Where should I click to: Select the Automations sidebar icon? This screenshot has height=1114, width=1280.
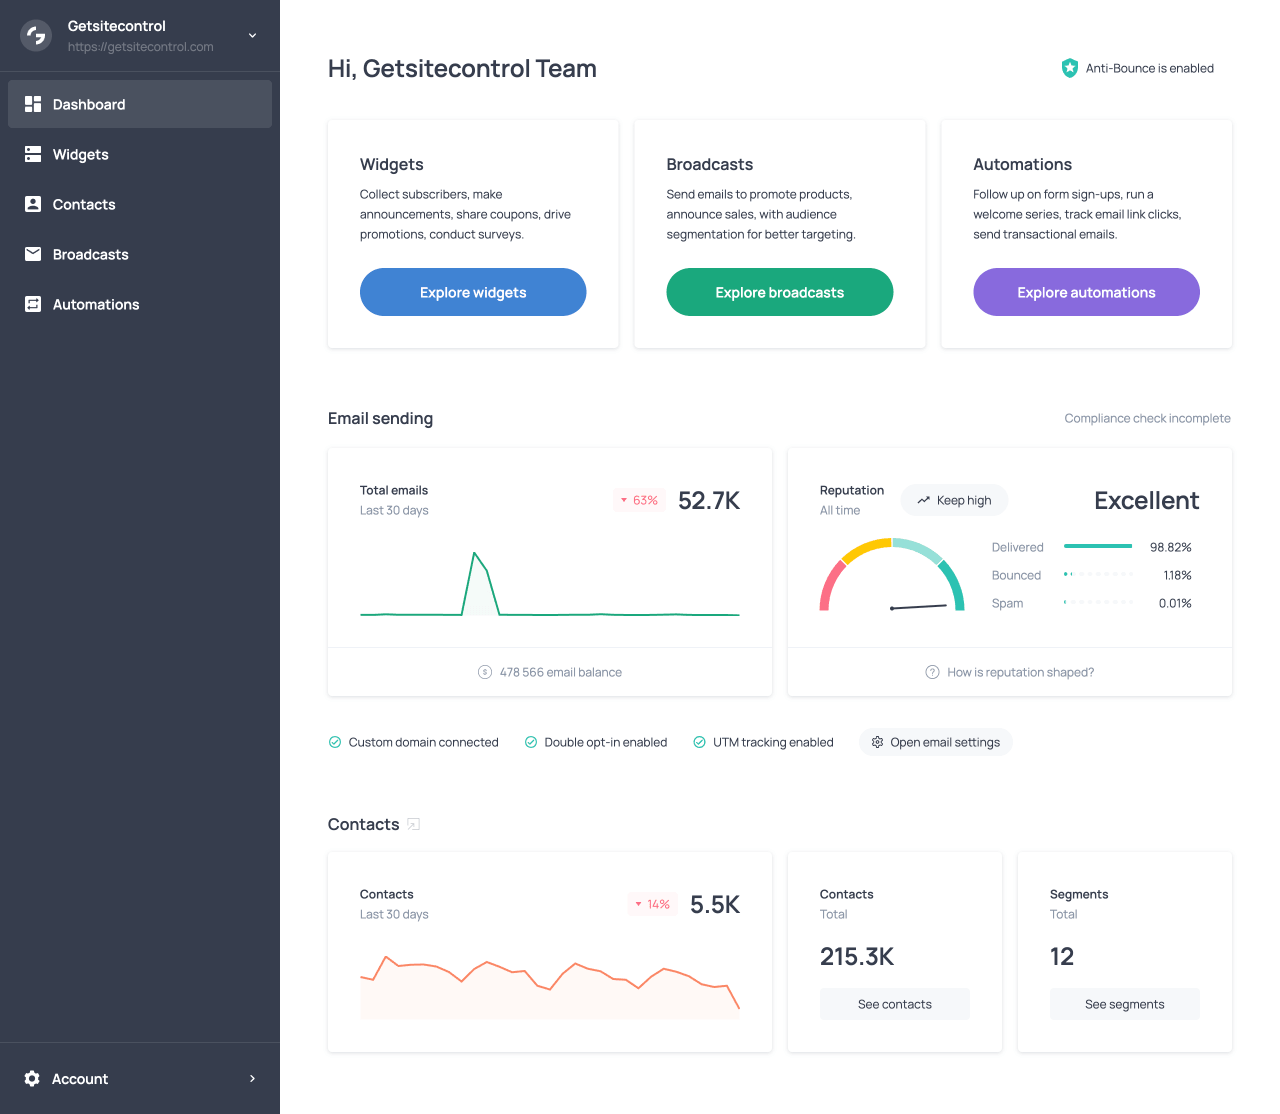pyautogui.click(x=33, y=304)
